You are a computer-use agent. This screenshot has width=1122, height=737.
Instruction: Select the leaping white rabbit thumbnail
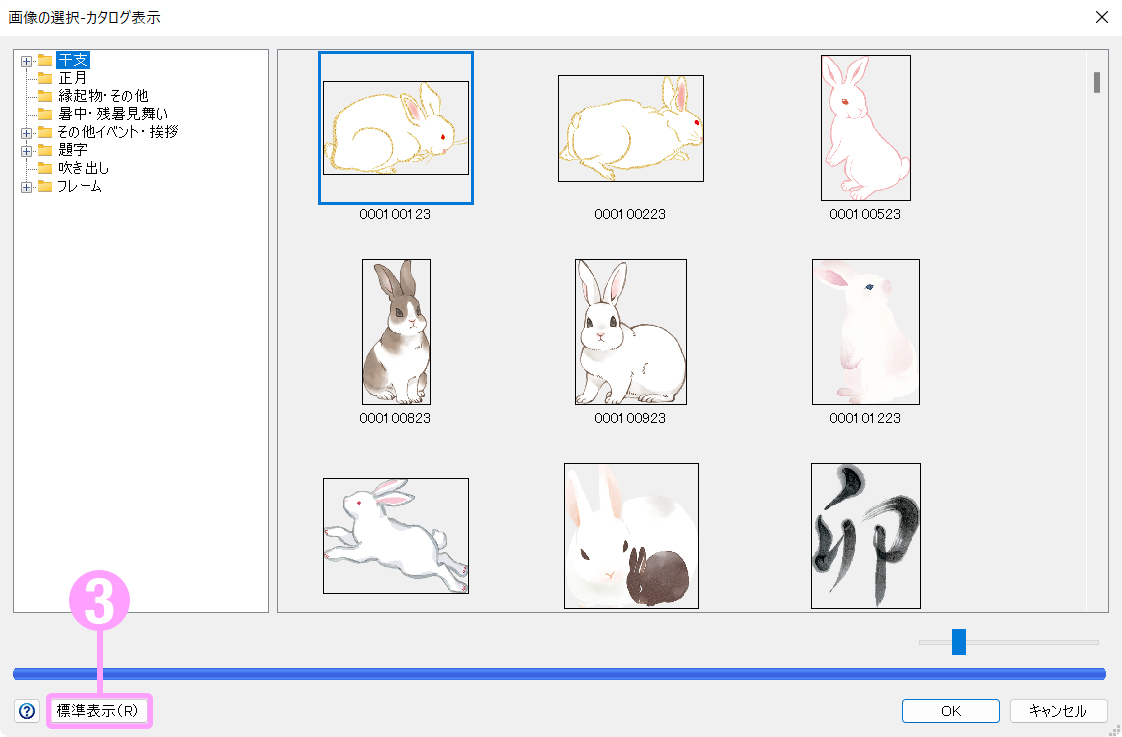tap(396, 535)
